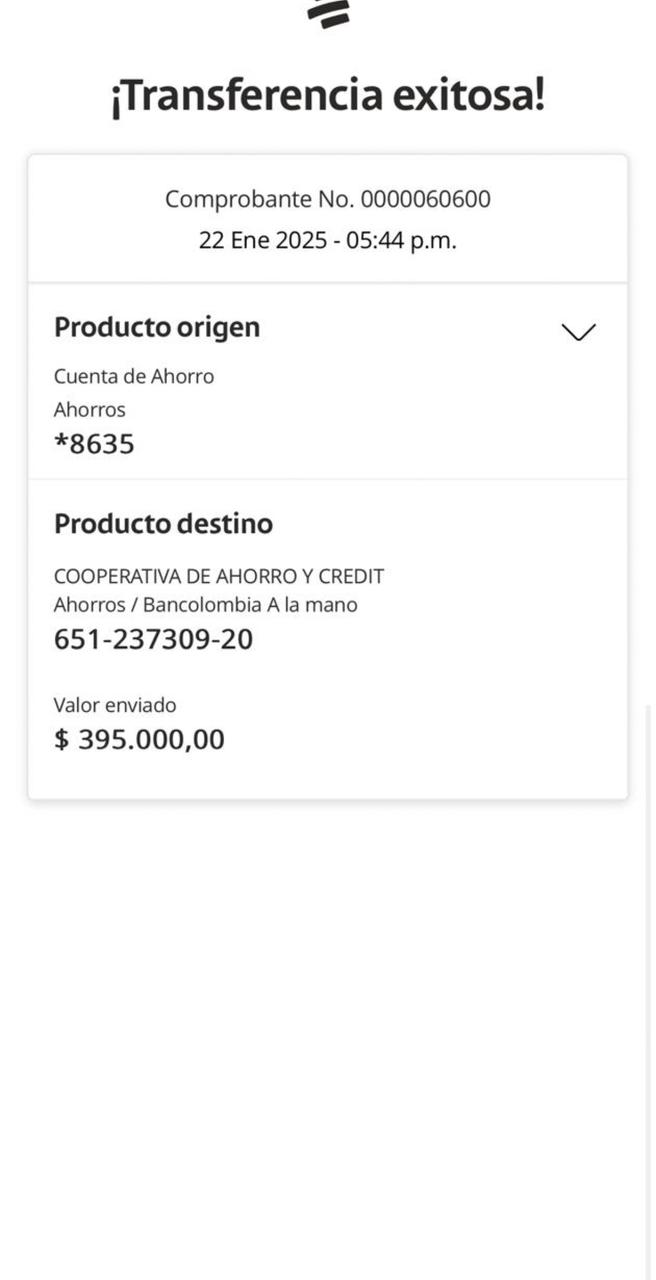Collapse the Producto origen section chevron
656x1280 pixels.
pyautogui.click(x=579, y=332)
